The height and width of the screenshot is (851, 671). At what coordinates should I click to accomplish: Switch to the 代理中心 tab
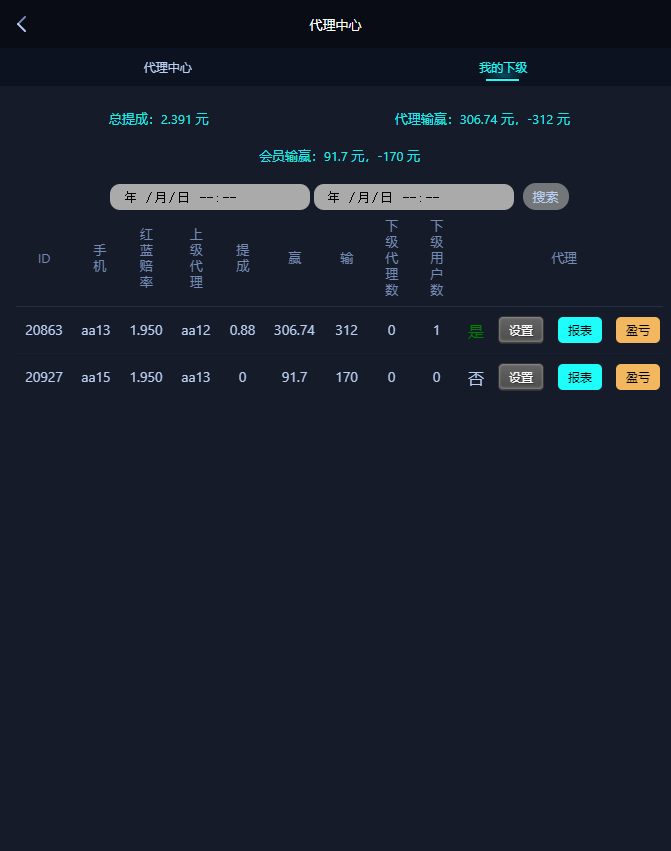(168, 68)
